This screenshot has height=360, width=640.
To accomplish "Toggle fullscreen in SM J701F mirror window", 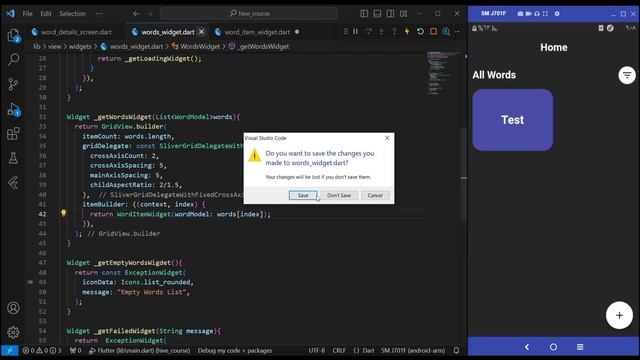I will pos(545,13).
